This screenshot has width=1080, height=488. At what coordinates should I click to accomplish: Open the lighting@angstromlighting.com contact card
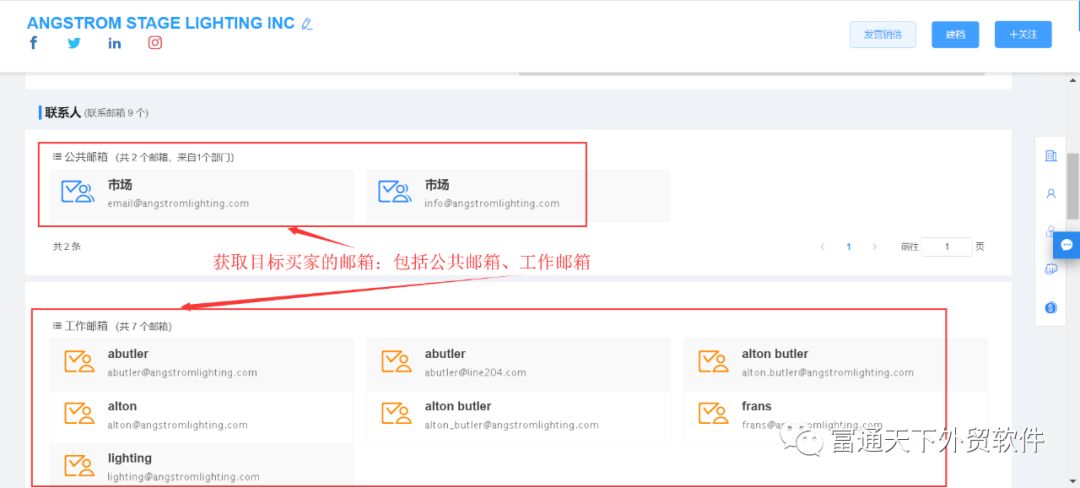point(202,465)
